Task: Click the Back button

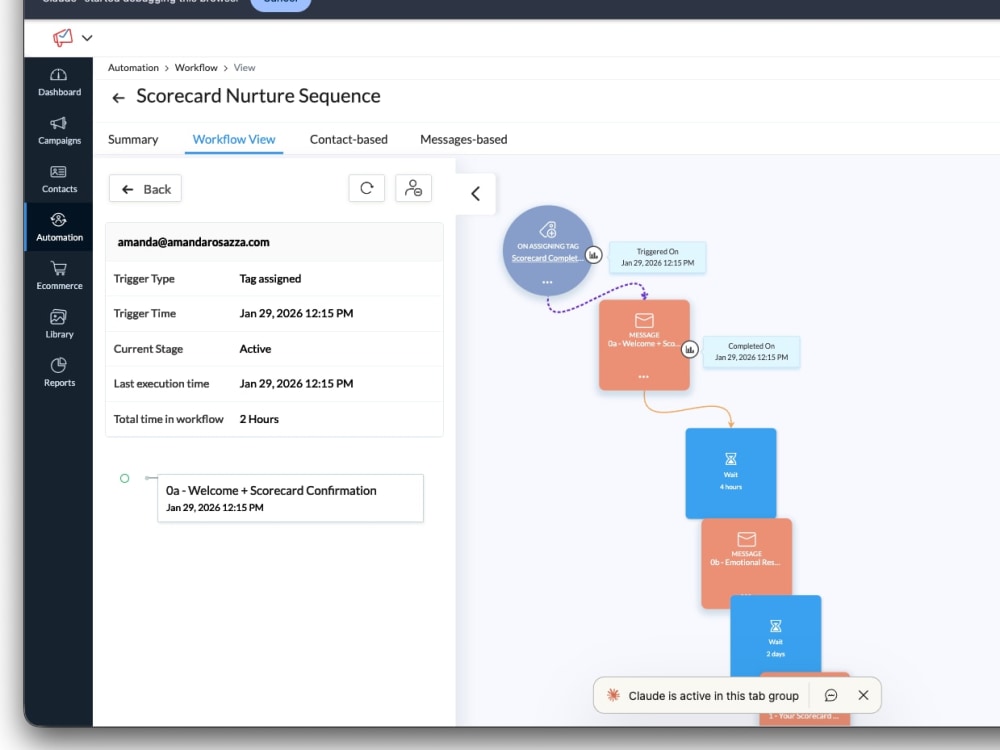Action: pyautogui.click(x=145, y=189)
